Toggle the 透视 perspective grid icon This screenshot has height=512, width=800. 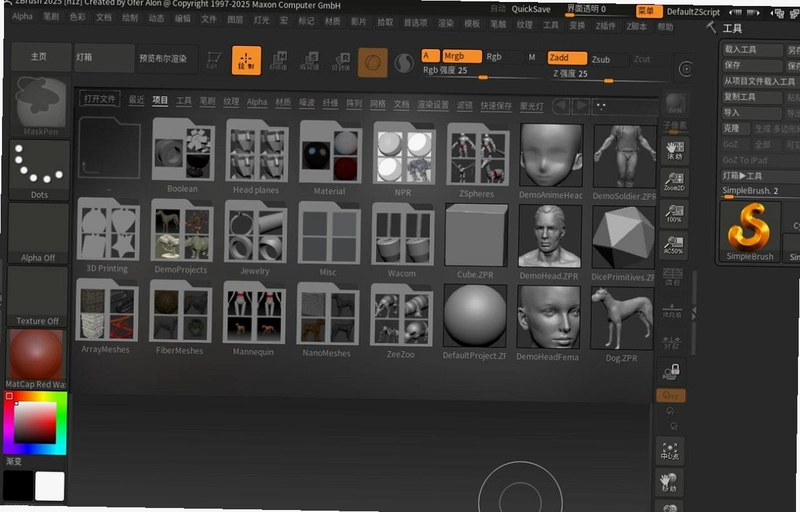(673, 278)
